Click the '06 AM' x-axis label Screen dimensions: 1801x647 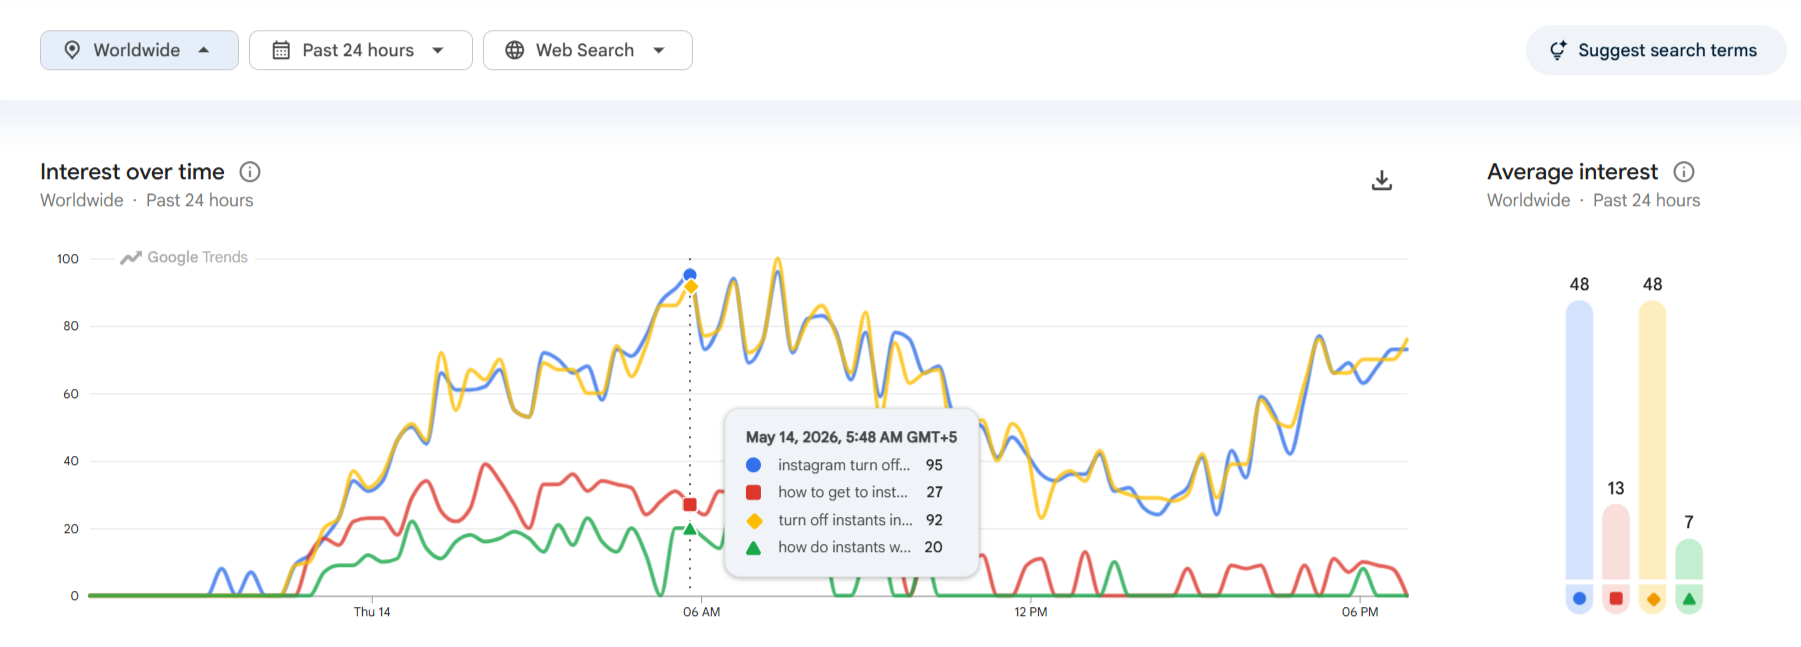[701, 612]
